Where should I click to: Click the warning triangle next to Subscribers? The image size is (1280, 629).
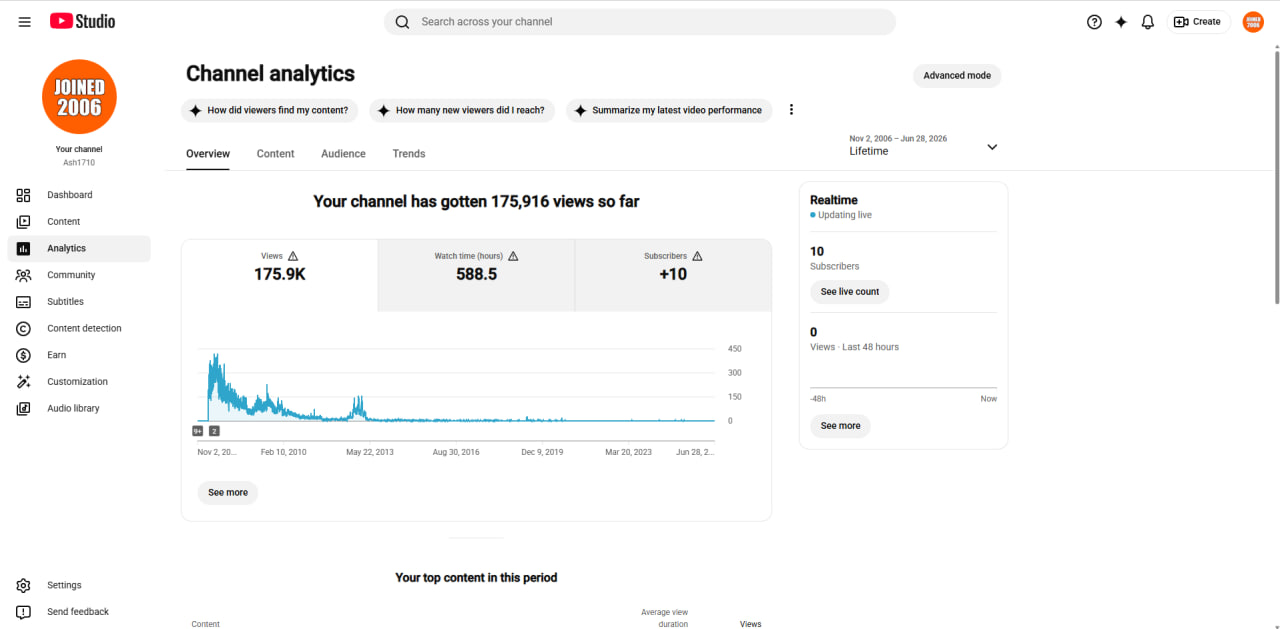point(697,256)
